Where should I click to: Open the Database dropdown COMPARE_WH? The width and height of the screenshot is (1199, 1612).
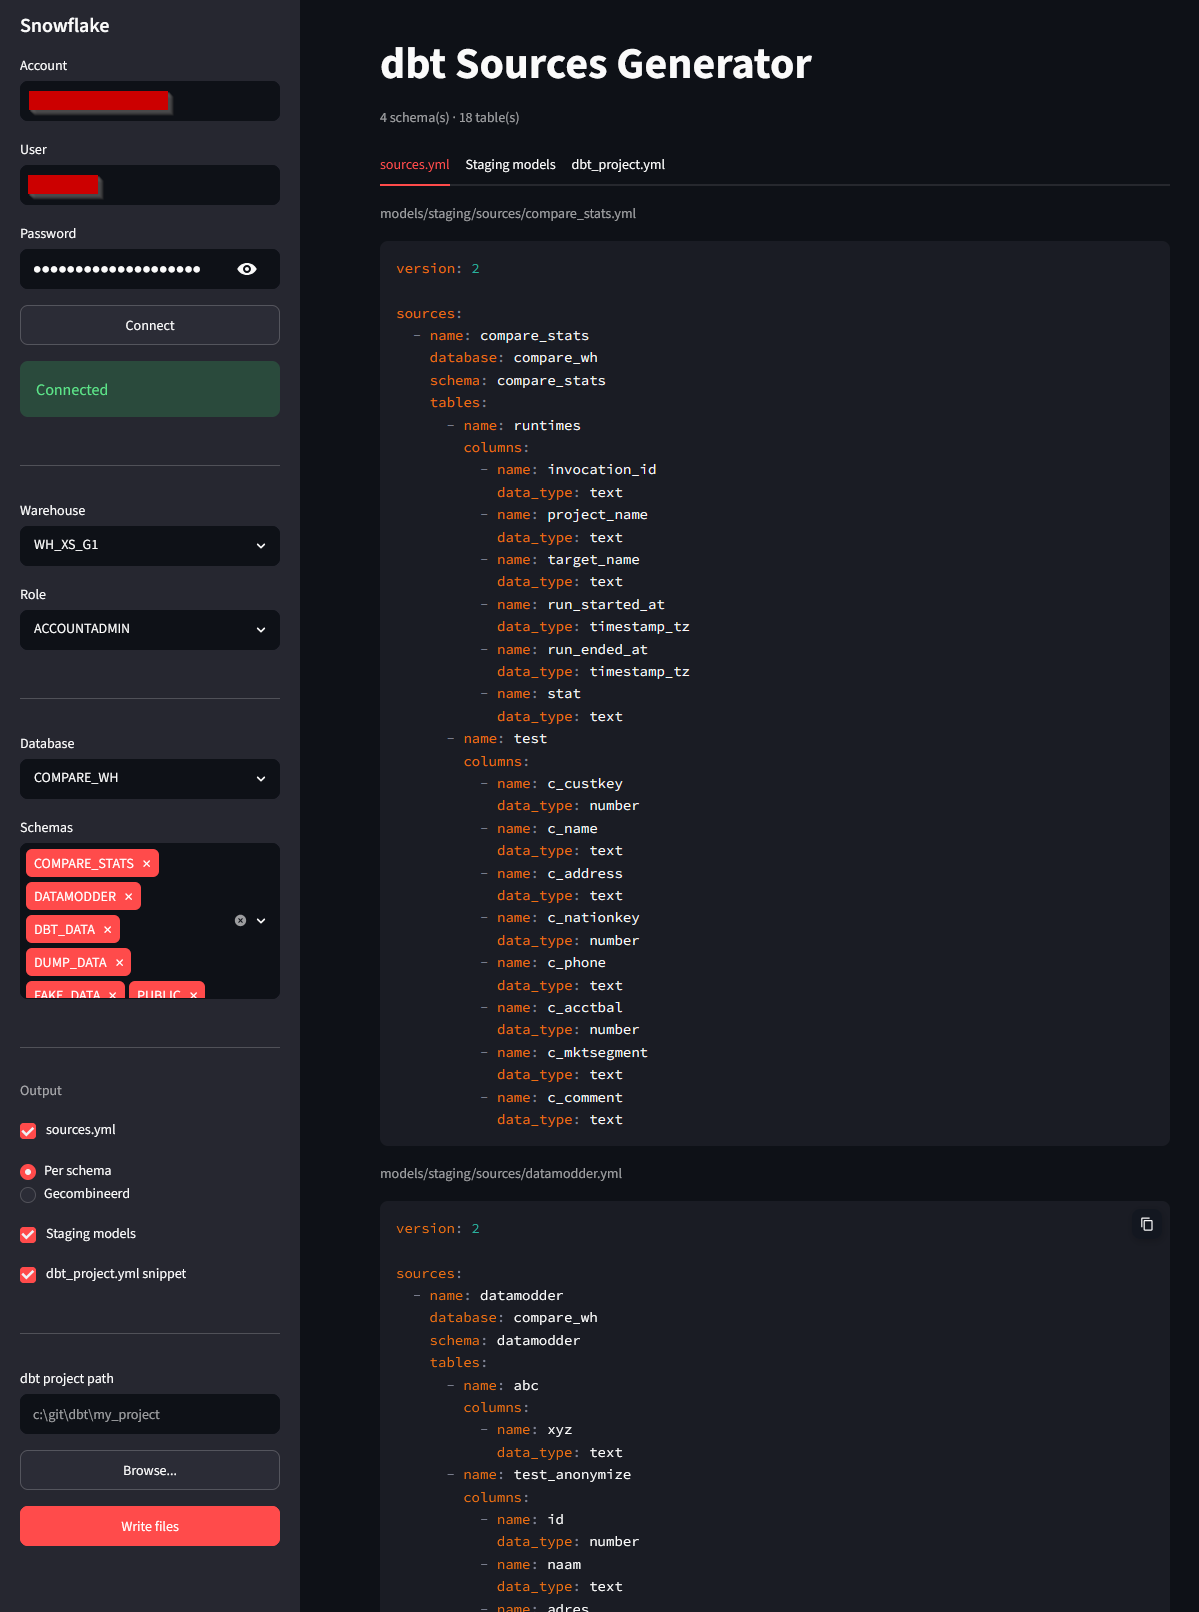[150, 779]
